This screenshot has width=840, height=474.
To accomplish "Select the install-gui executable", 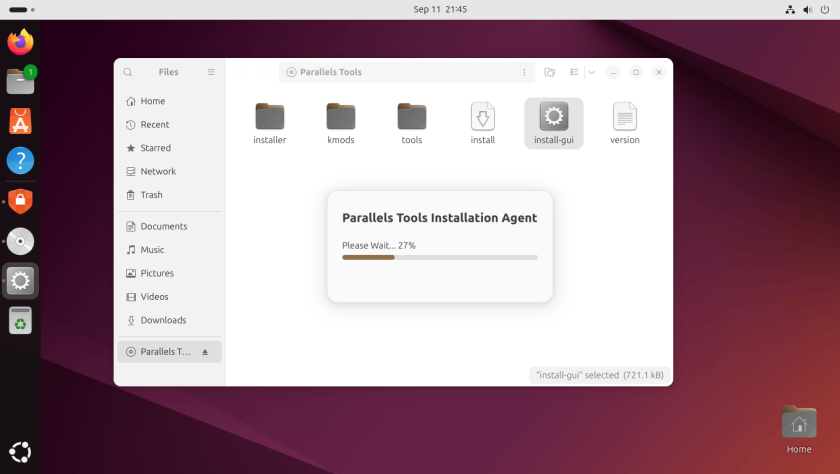I will click(x=554, y=123).
